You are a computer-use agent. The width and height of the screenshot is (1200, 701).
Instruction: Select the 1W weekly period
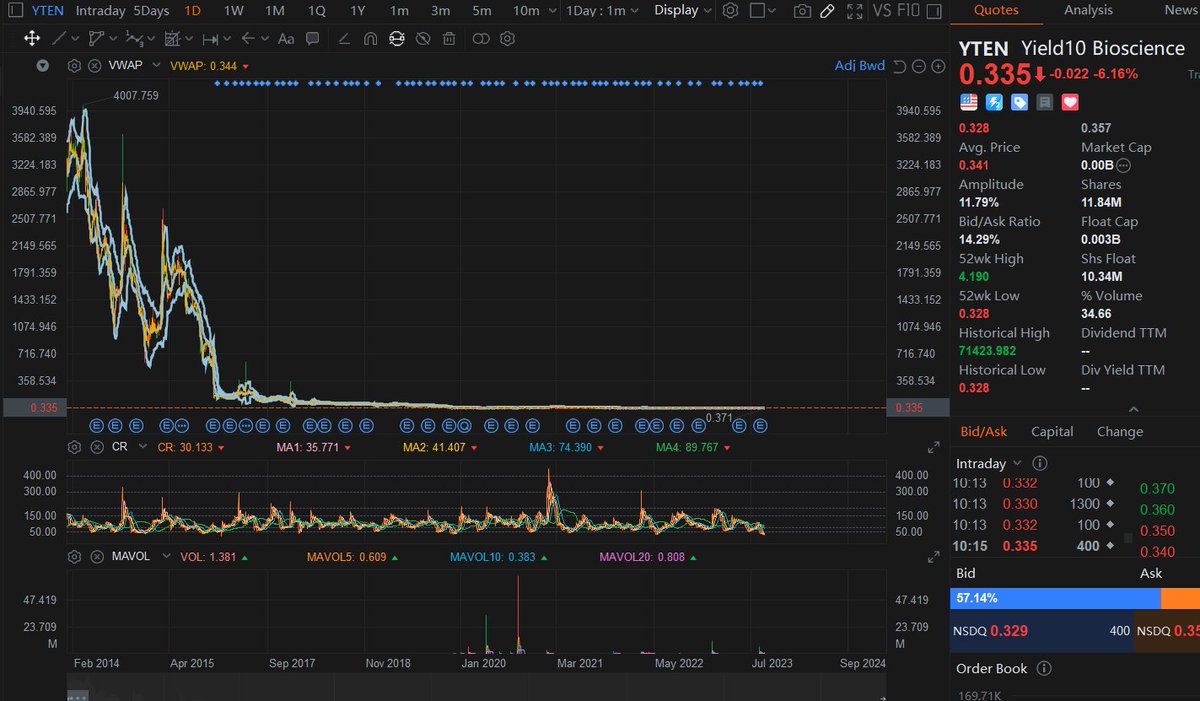click(233, 11)
